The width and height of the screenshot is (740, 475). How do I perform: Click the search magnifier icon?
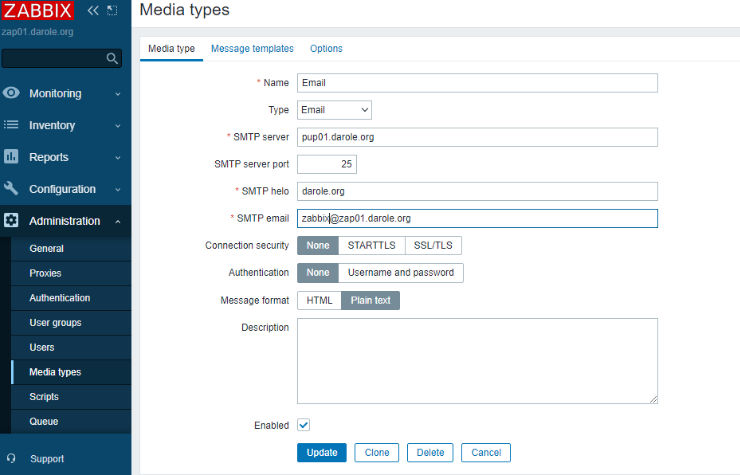tap(112, 59)
